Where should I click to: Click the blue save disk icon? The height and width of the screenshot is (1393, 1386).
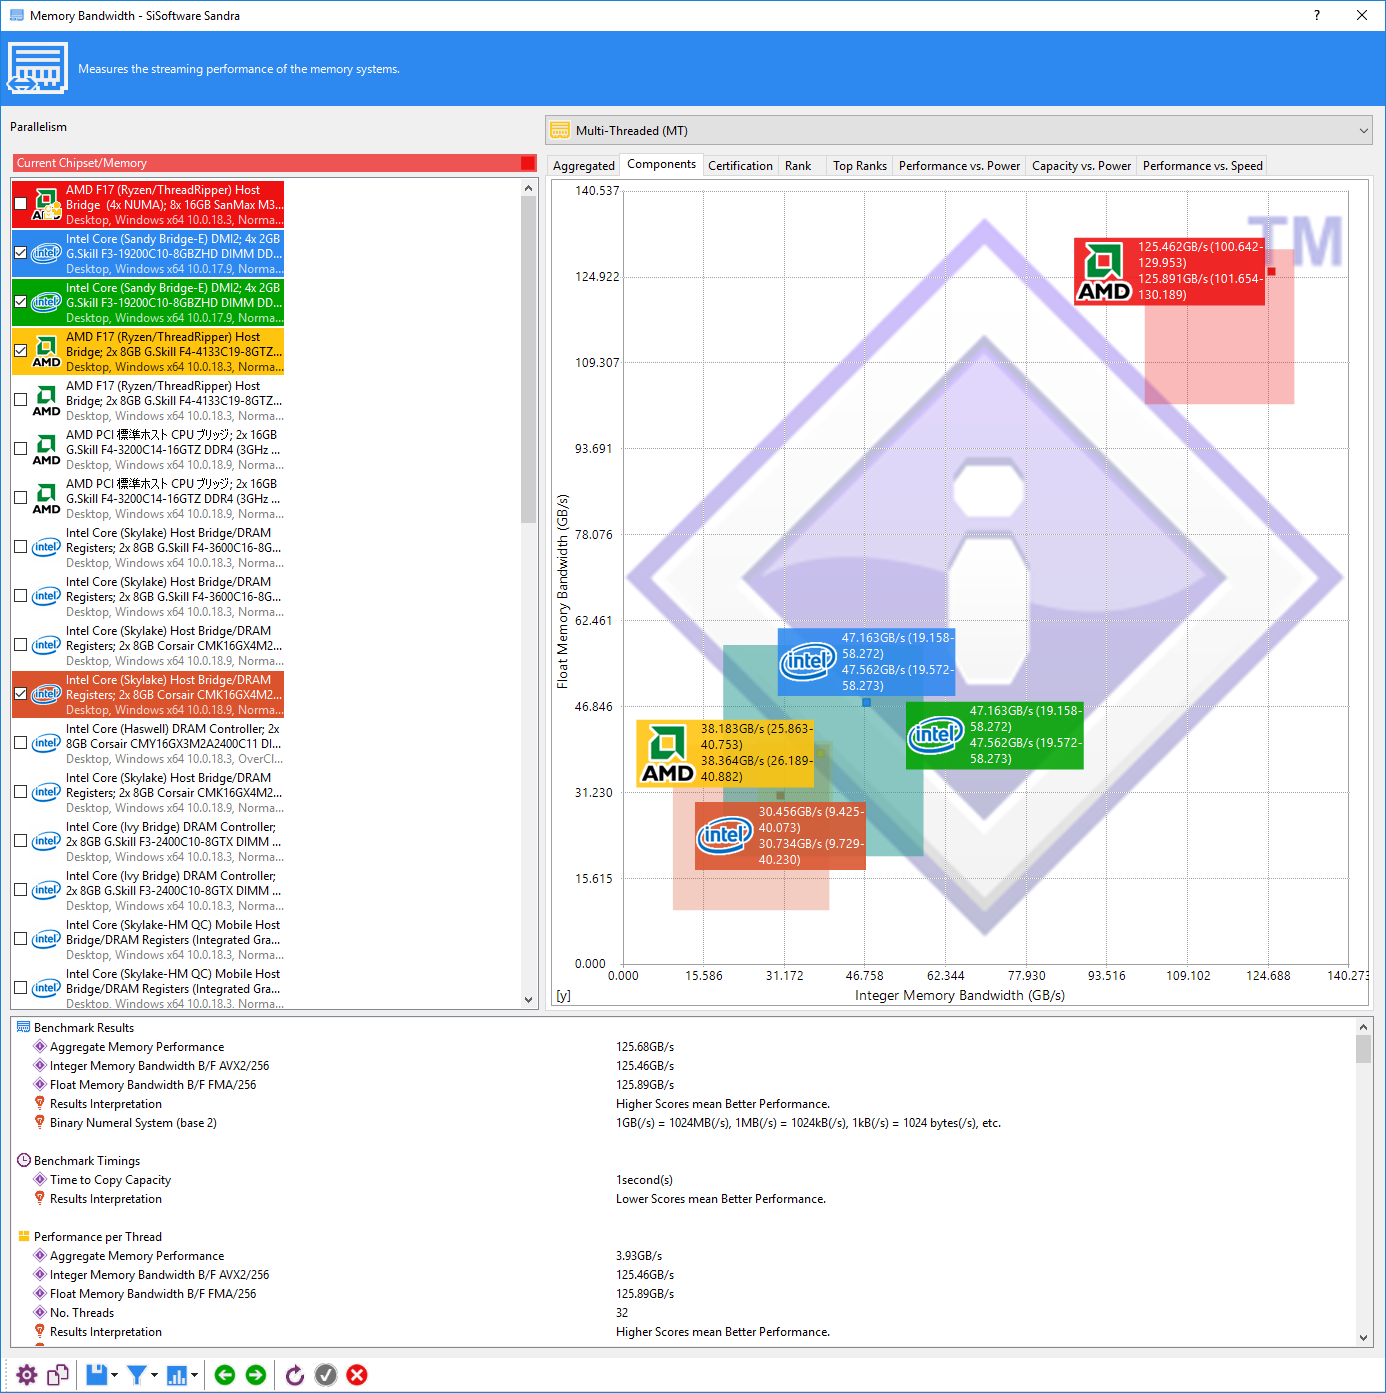(x=96, y=1375)
